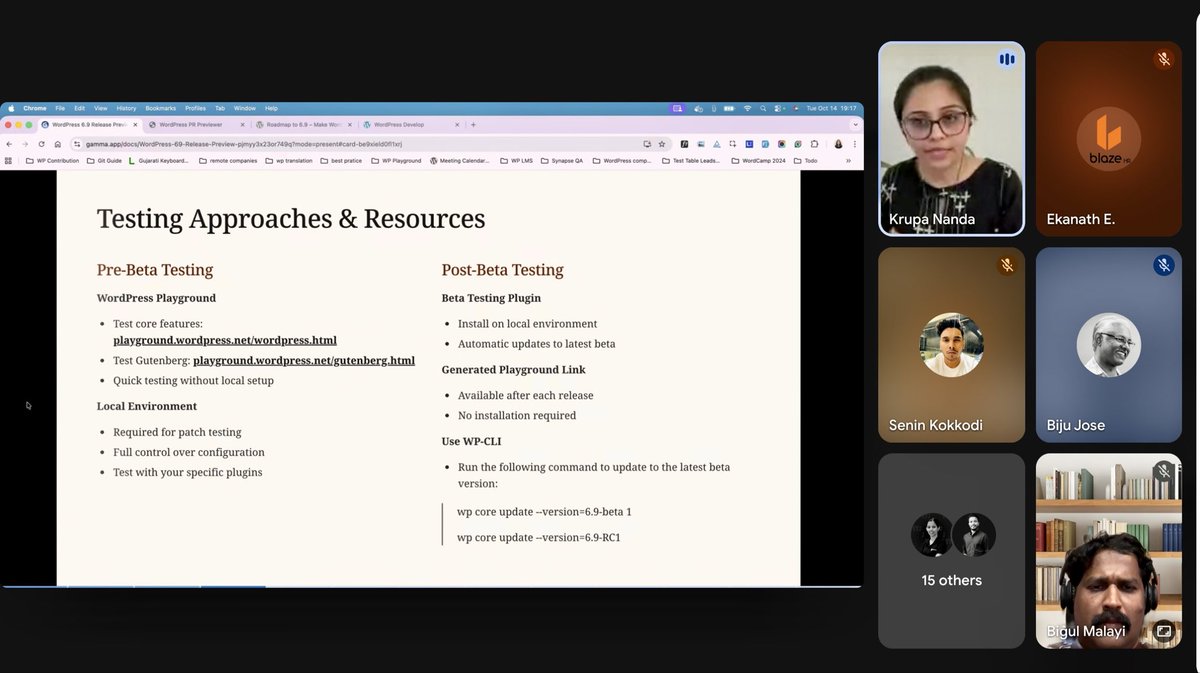
Task: Click the date and time in menu bar
Action: click(x=832, y=108)
